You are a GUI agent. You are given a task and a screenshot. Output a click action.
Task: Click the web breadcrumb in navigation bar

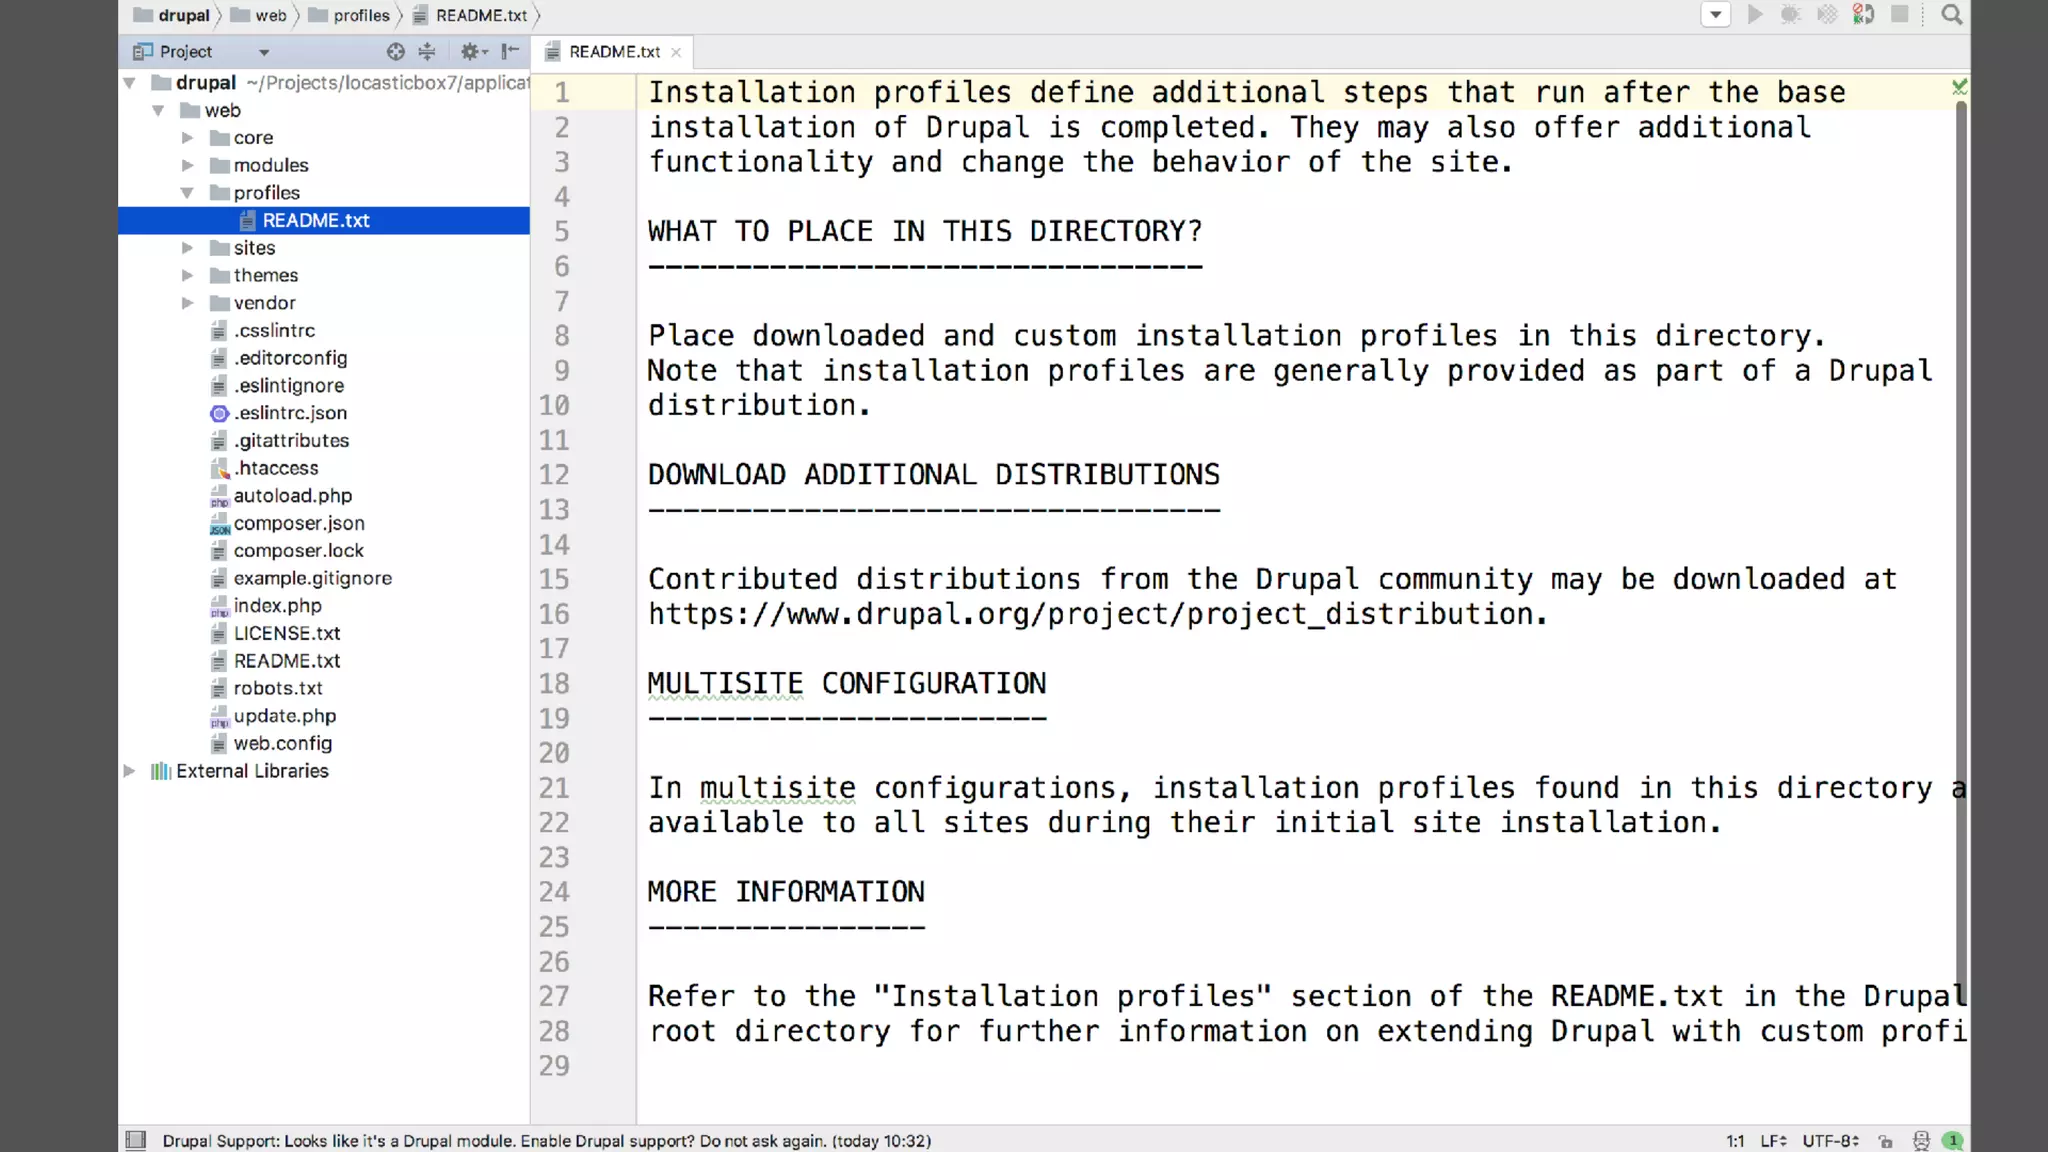coord(269,15)
